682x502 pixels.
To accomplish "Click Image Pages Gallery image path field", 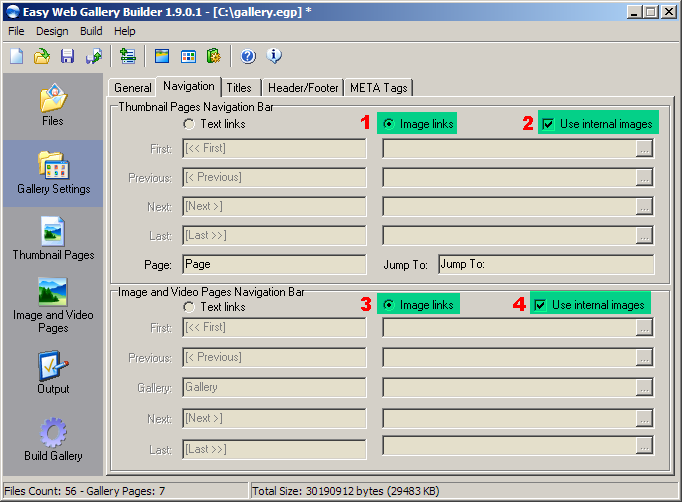I will click(x=509, y=388).
